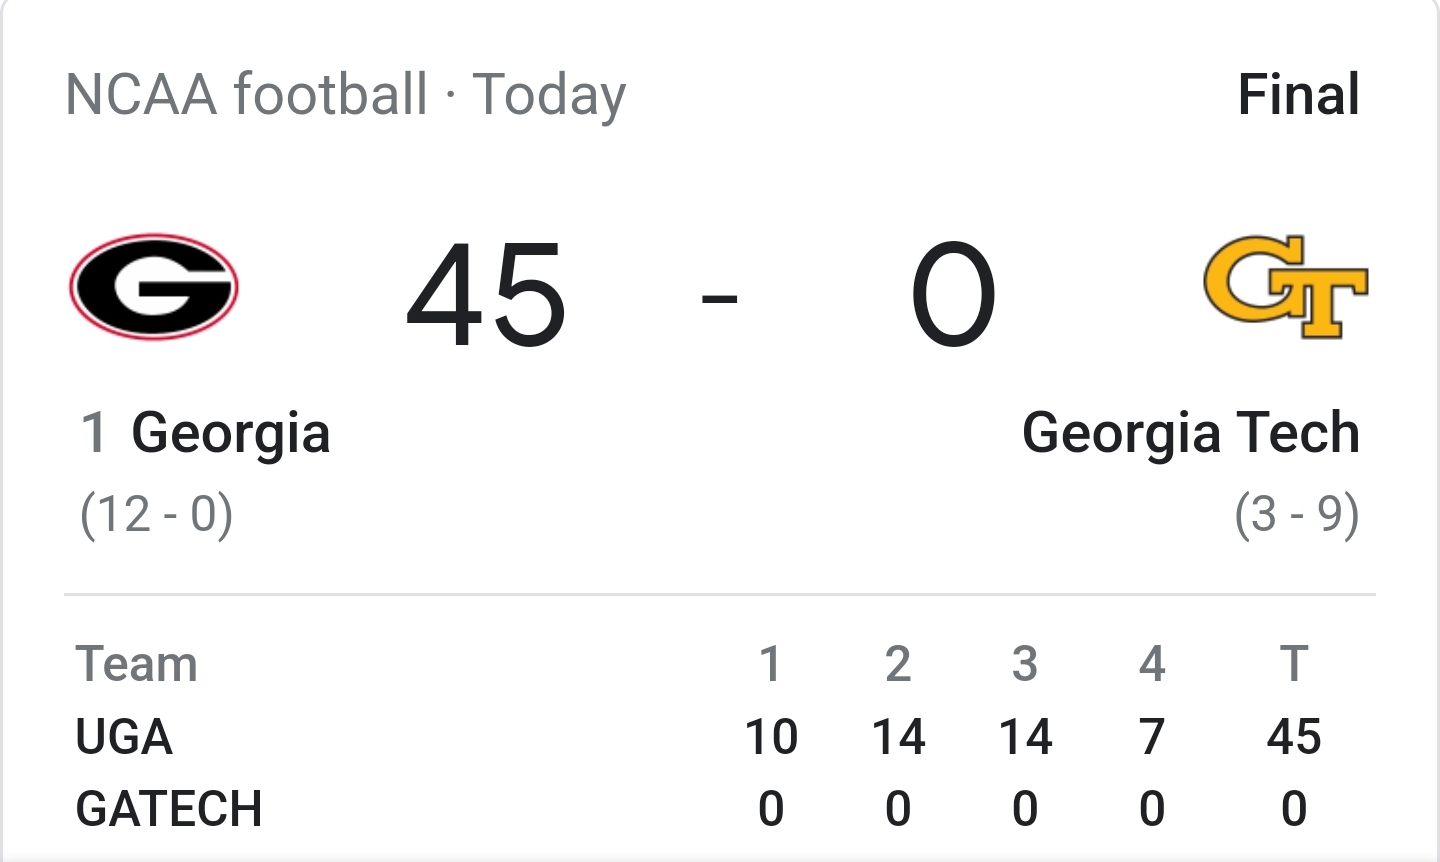Click the GATECH row label
This screenshot has height=862, width=1440.
coord(169,809)
